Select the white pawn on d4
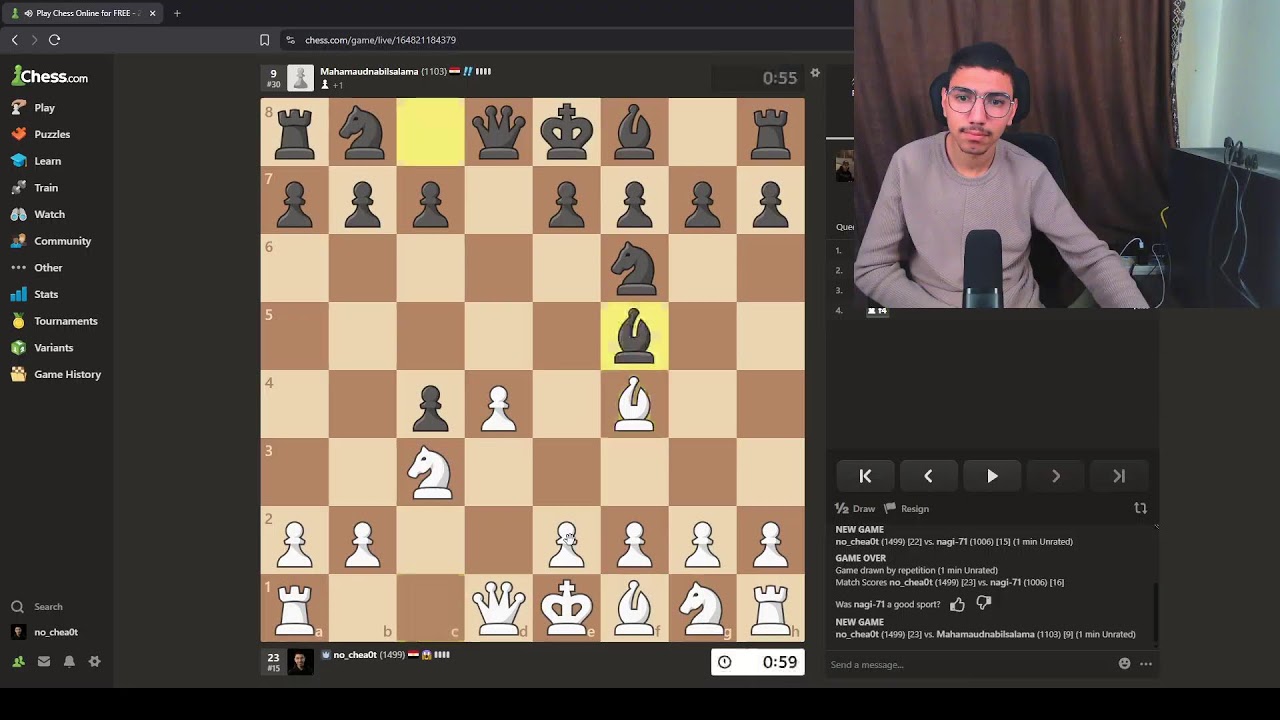This screenshot has width=1280, height=720. 498,403
